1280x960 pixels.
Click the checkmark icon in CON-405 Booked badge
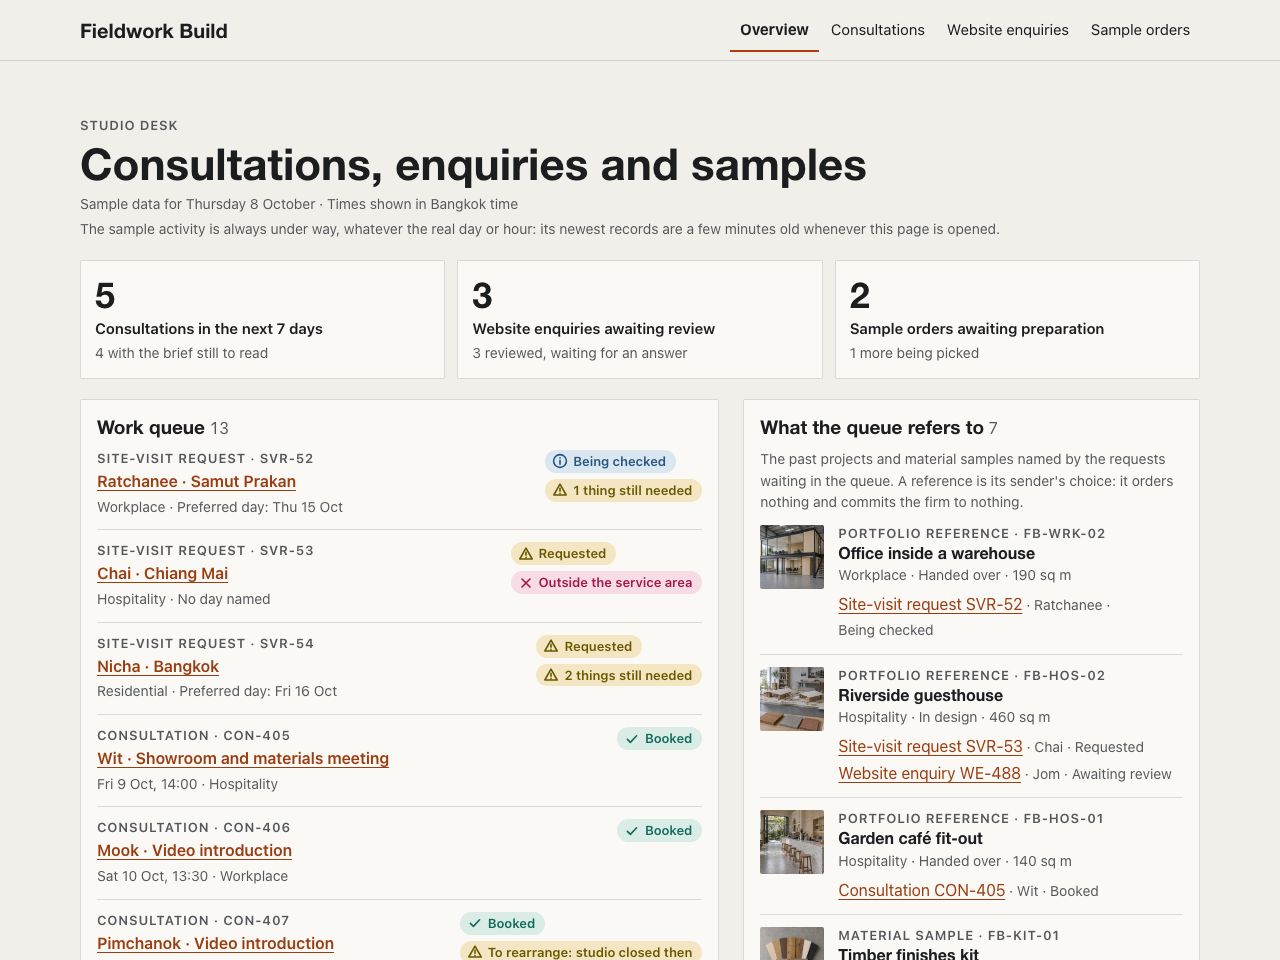pos(632,739)
